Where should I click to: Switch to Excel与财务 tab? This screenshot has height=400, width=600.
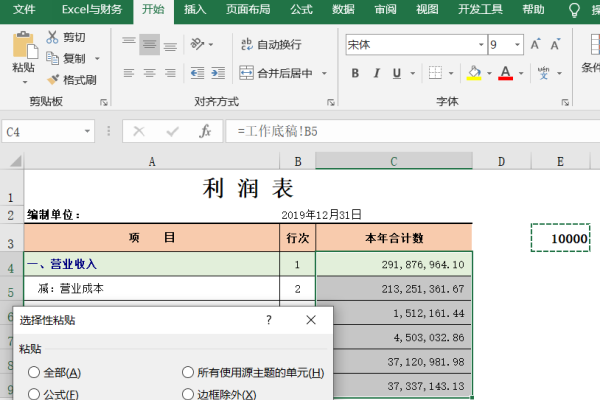pyautogui.click(x=92, y=9)
